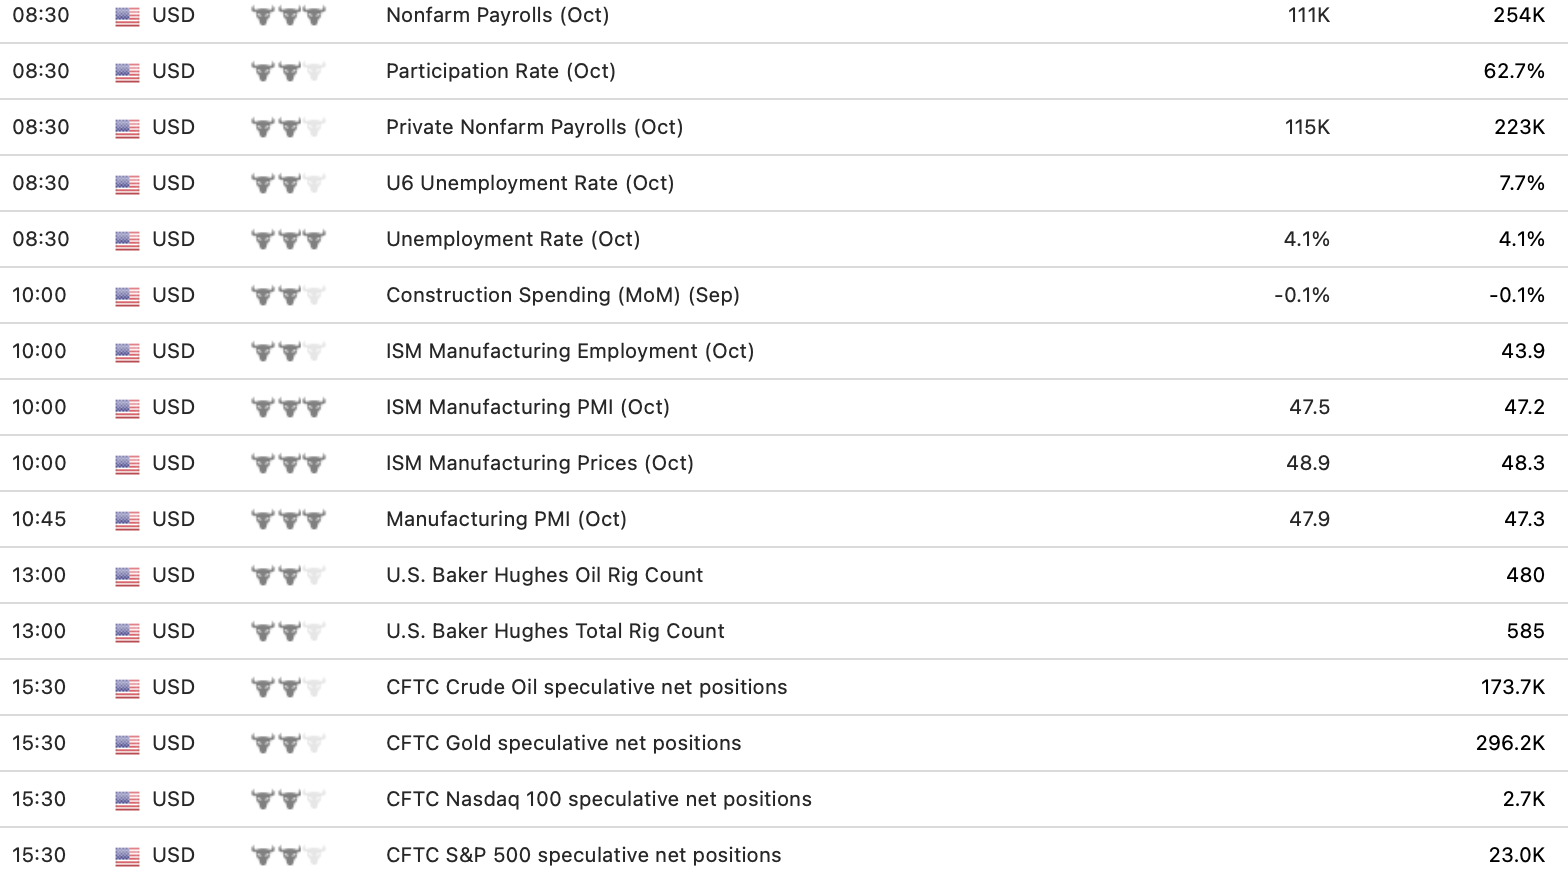Click the flag icon beside Construction Spending

[x=127, y=296]
